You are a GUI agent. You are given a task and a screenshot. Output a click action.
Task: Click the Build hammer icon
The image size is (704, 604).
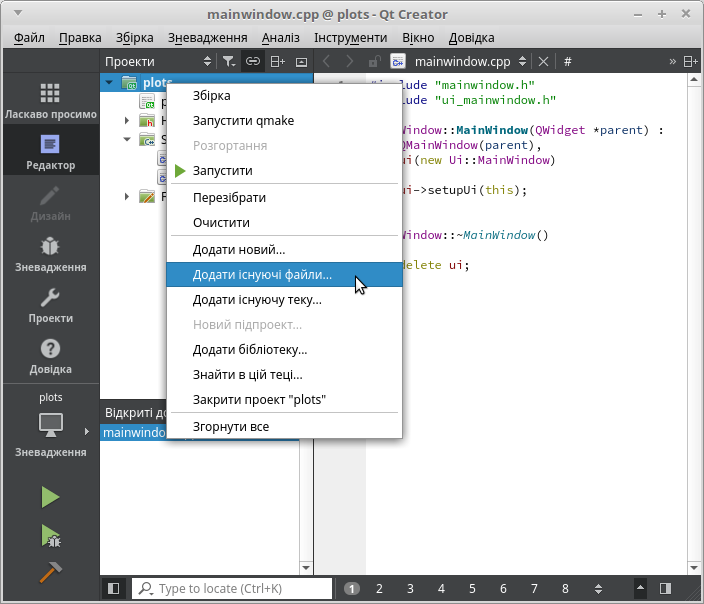pyautogui.click(x=49, y=573)
